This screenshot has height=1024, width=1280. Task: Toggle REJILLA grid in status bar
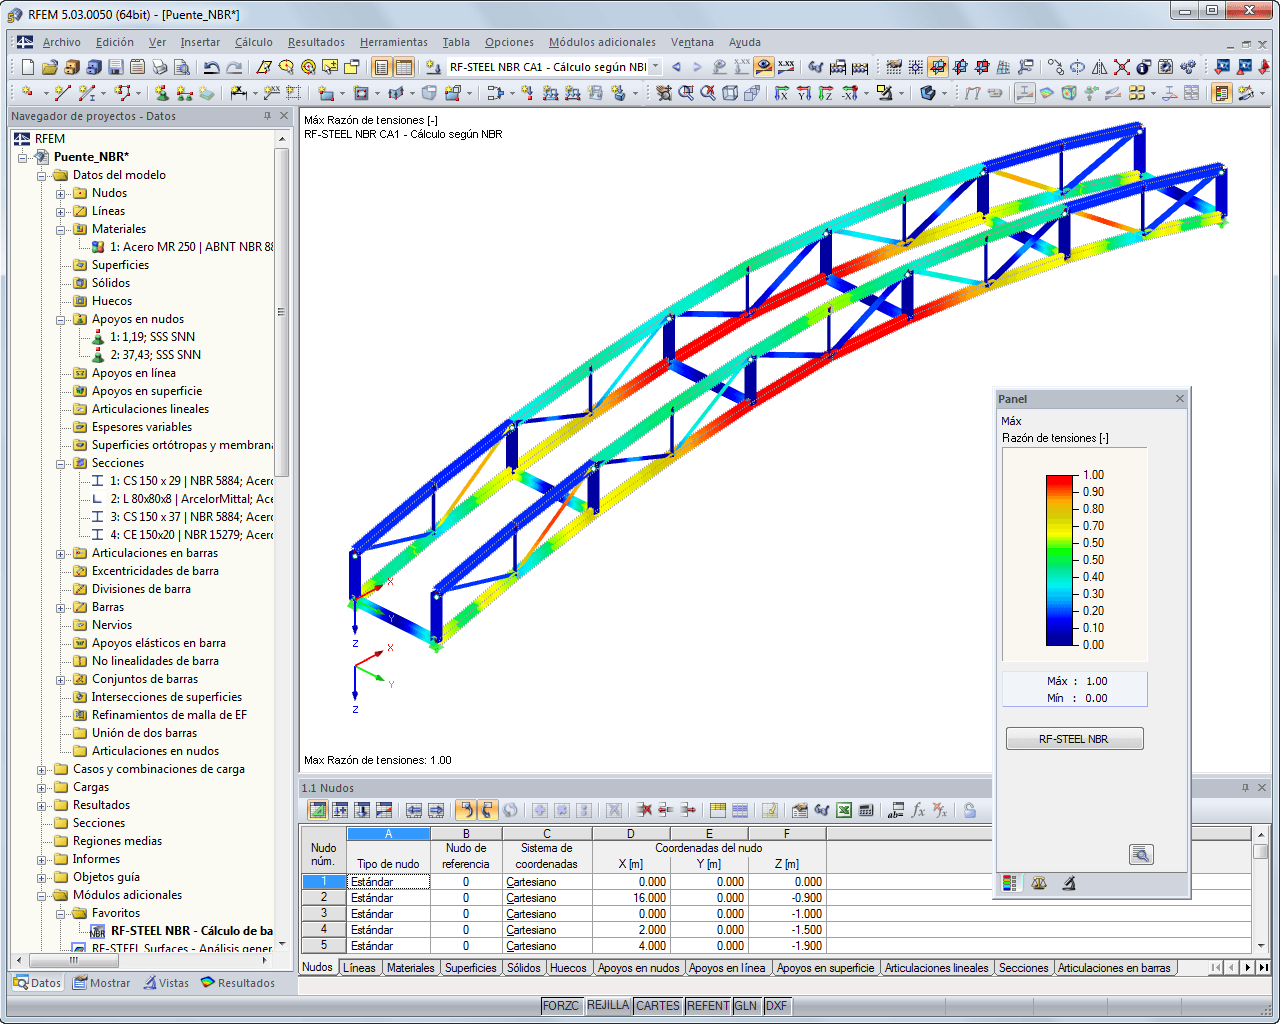pyautogui.click(x=608, y=1005)
